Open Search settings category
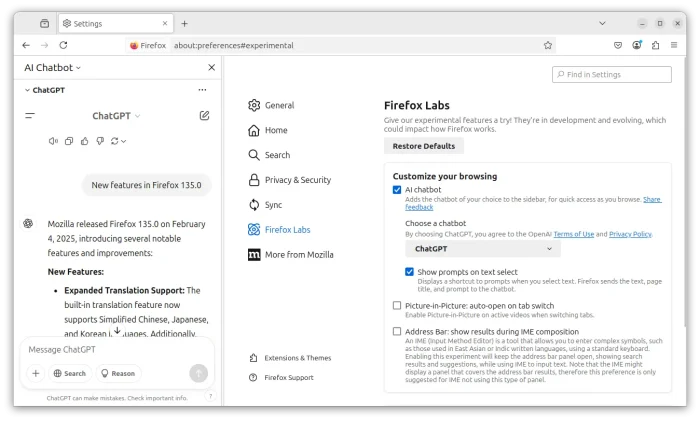The height and width of the screenshot is (421, 700). point(269,155)
